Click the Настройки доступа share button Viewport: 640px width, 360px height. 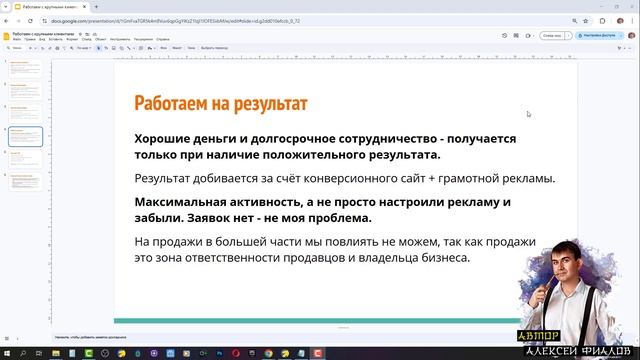click(597, 36)
